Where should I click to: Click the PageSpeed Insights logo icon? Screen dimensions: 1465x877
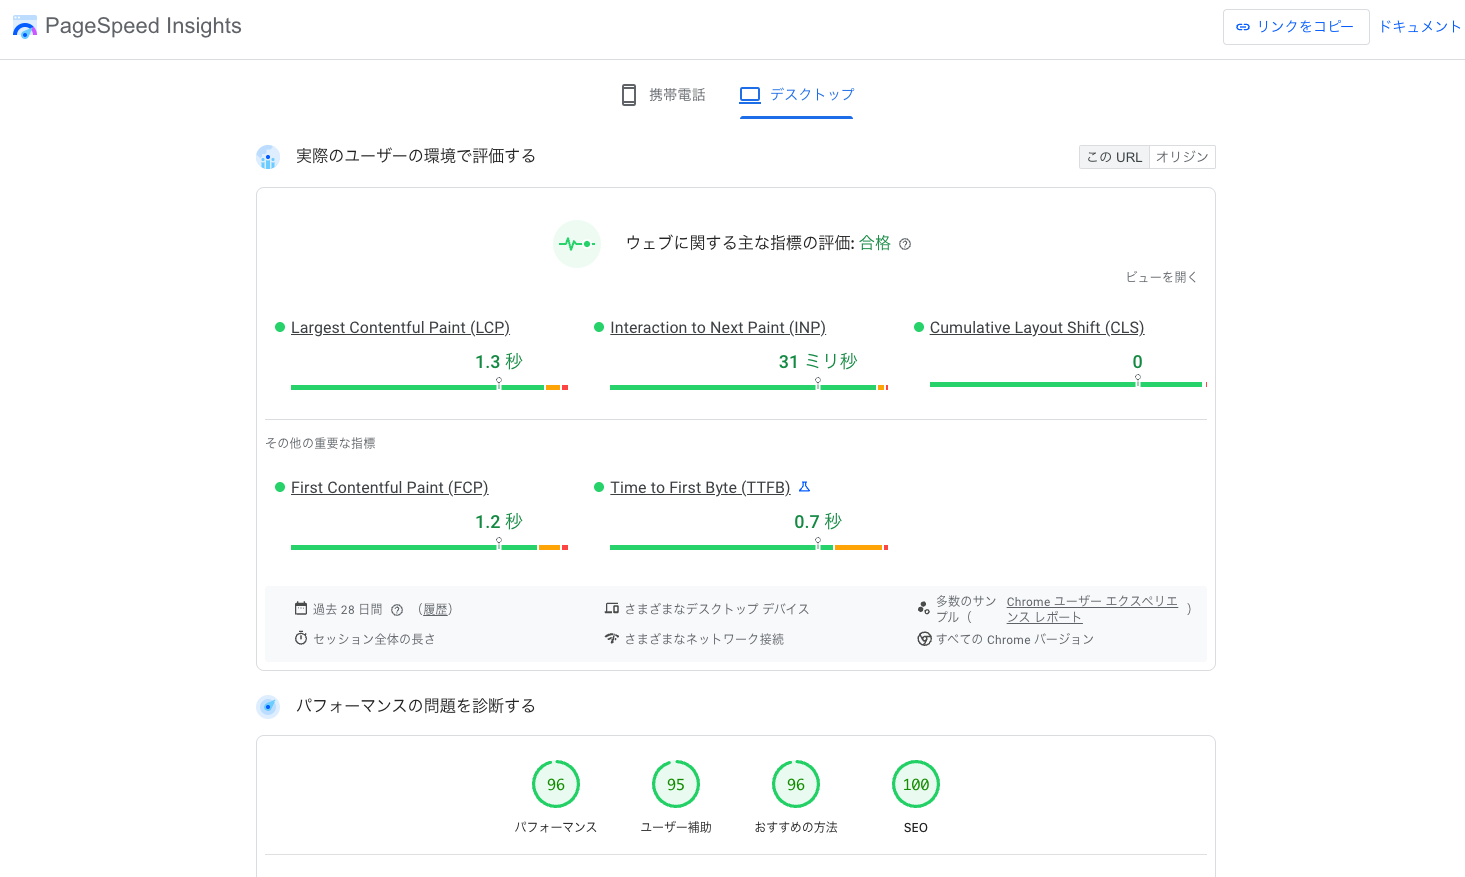(x=25, y=27)
